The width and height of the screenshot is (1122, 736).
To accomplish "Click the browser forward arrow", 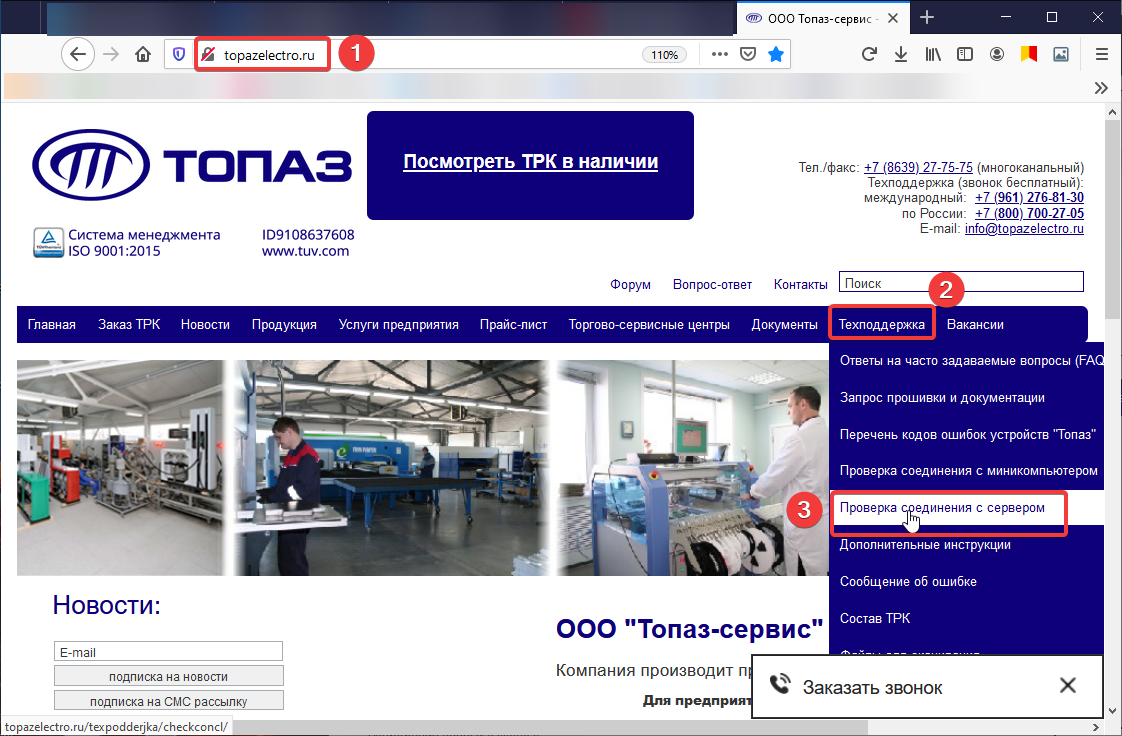I will [111, 54].
